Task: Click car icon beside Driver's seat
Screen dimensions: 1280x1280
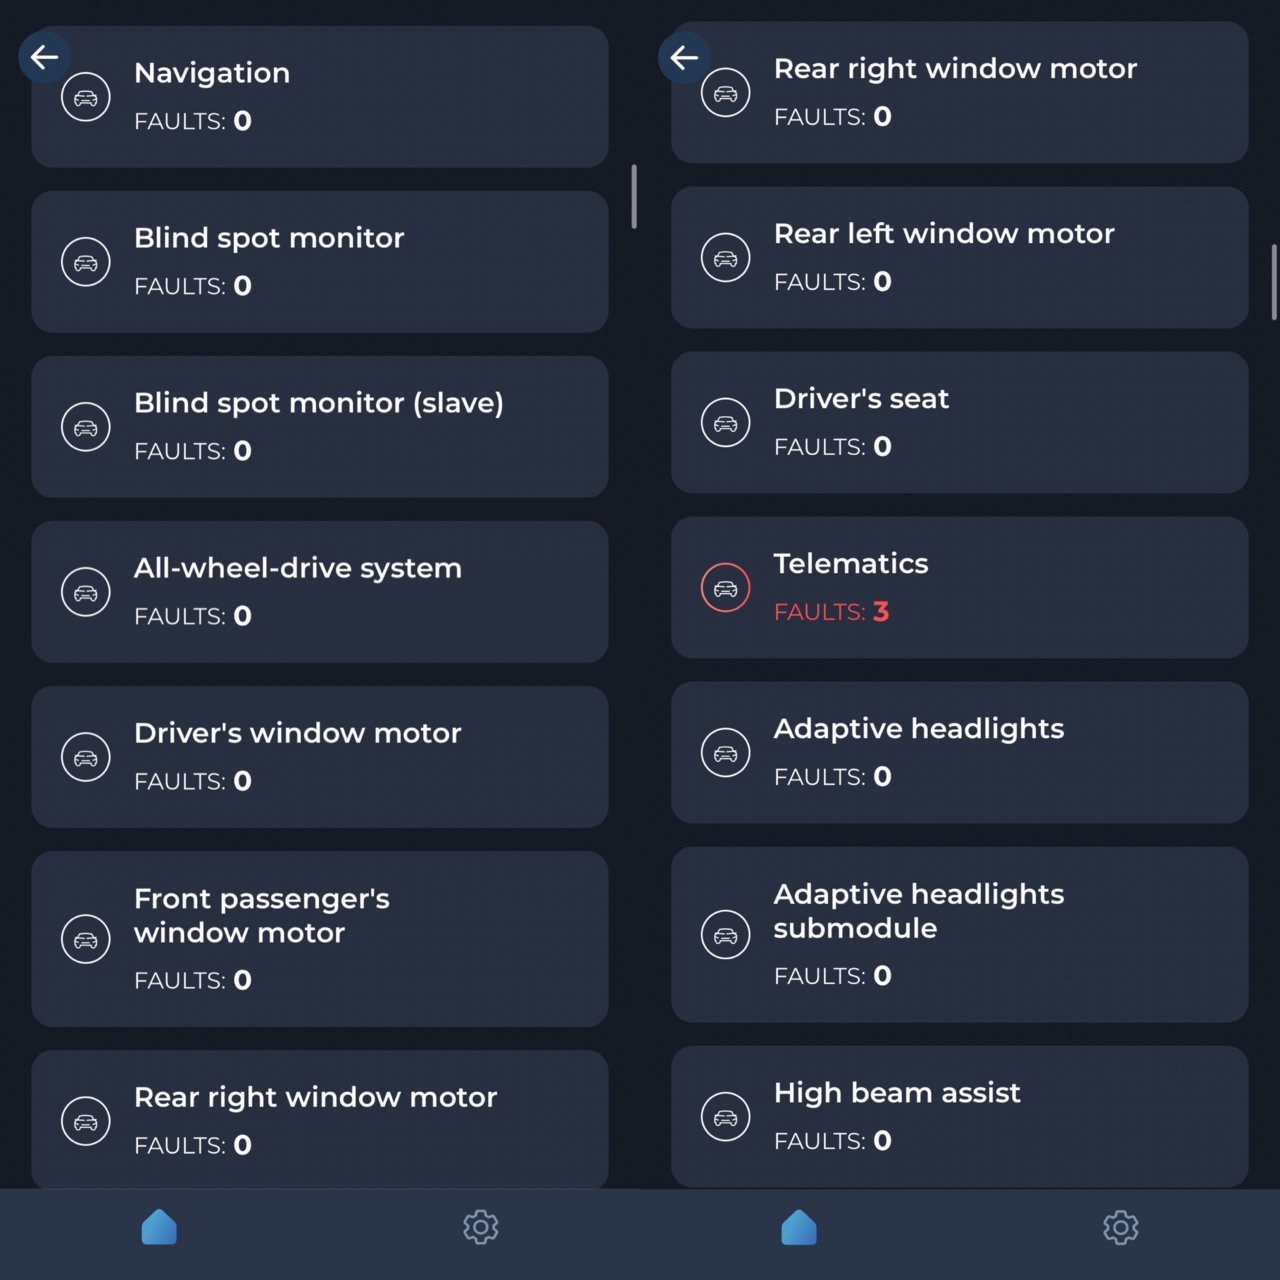Action: (x=726, y=423)
